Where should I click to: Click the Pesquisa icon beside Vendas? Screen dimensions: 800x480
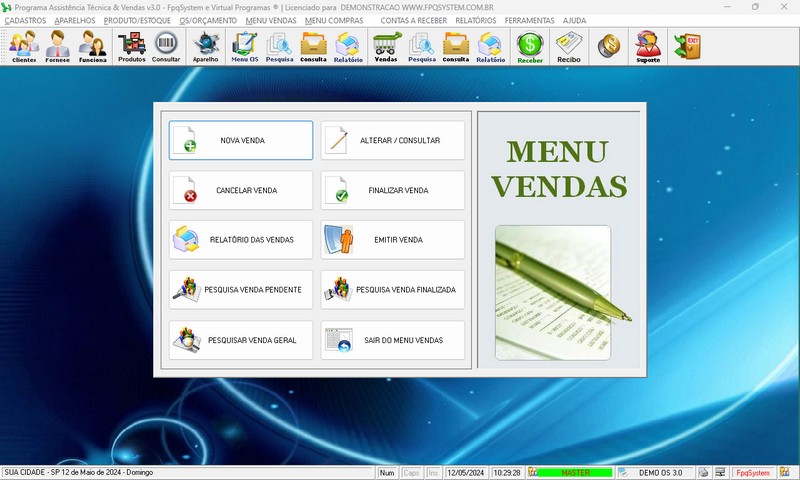point(422,46)
